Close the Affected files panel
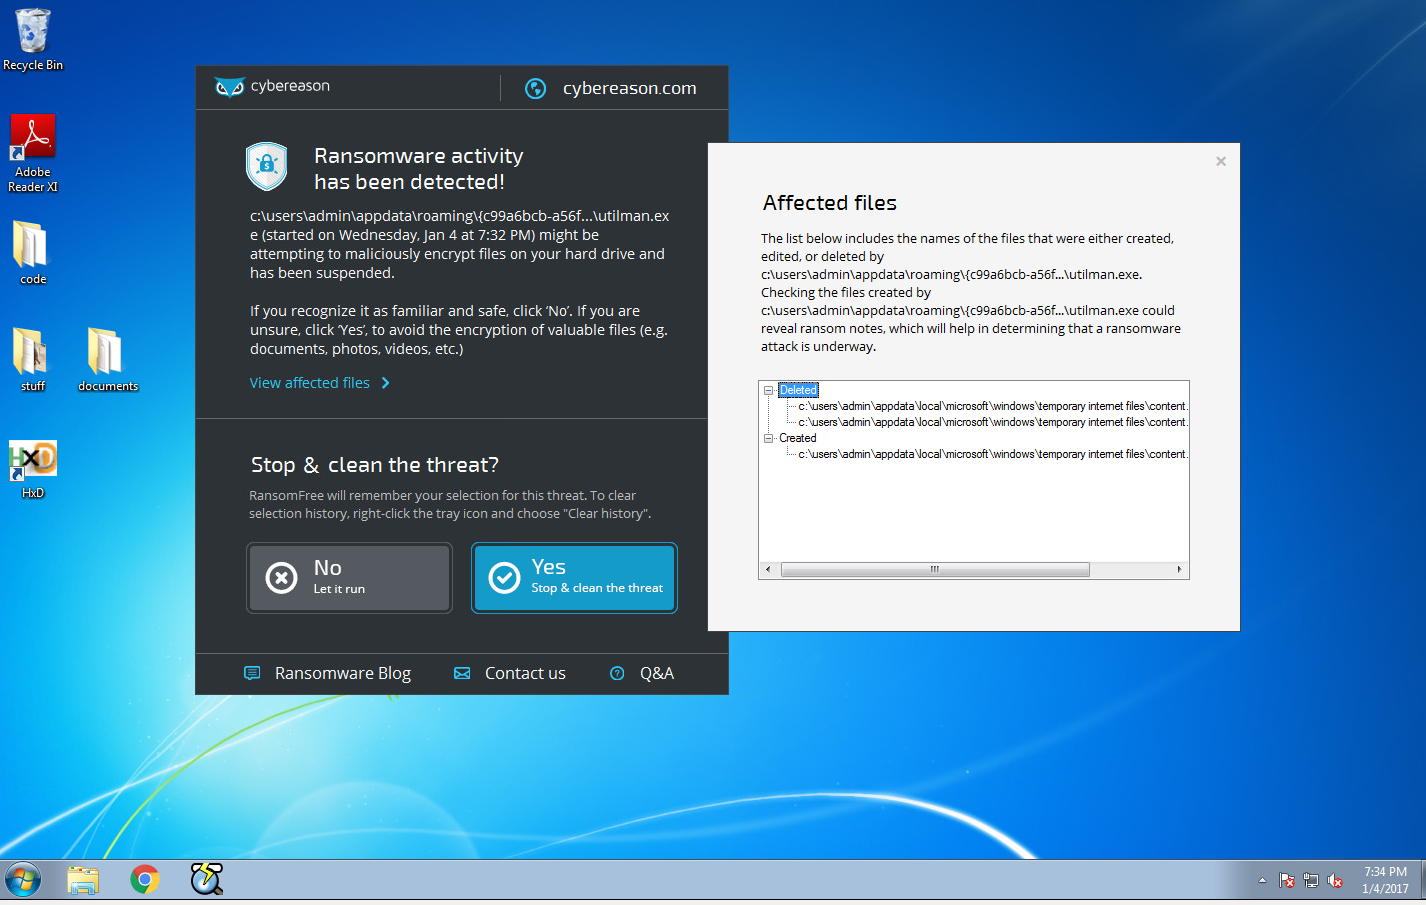Screen dimensions: 1426x905 click(x=1221, y=161)
